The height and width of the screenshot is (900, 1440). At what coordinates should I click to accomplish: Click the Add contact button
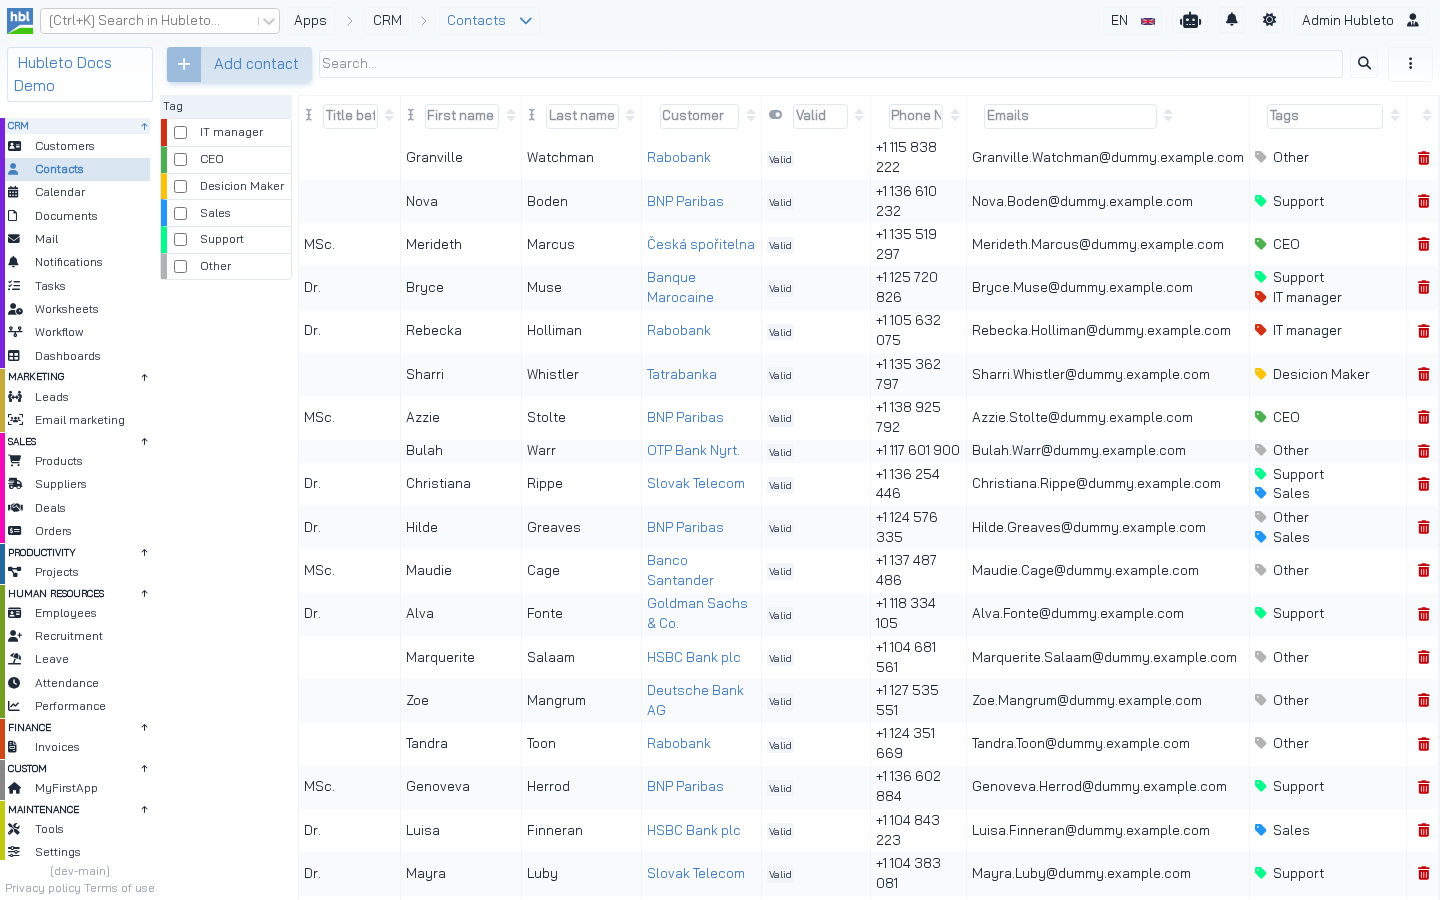click(x=239, y=64)
